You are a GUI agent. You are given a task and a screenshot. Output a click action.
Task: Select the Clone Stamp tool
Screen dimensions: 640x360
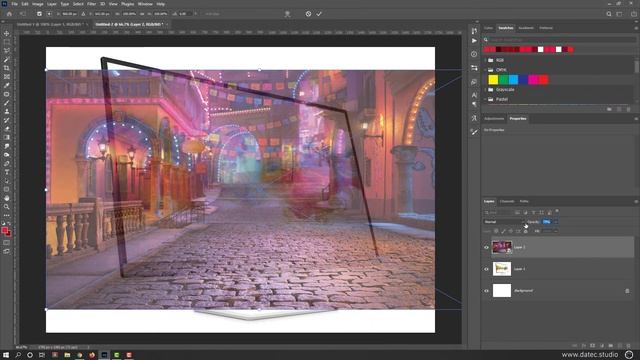pos(7,111)
